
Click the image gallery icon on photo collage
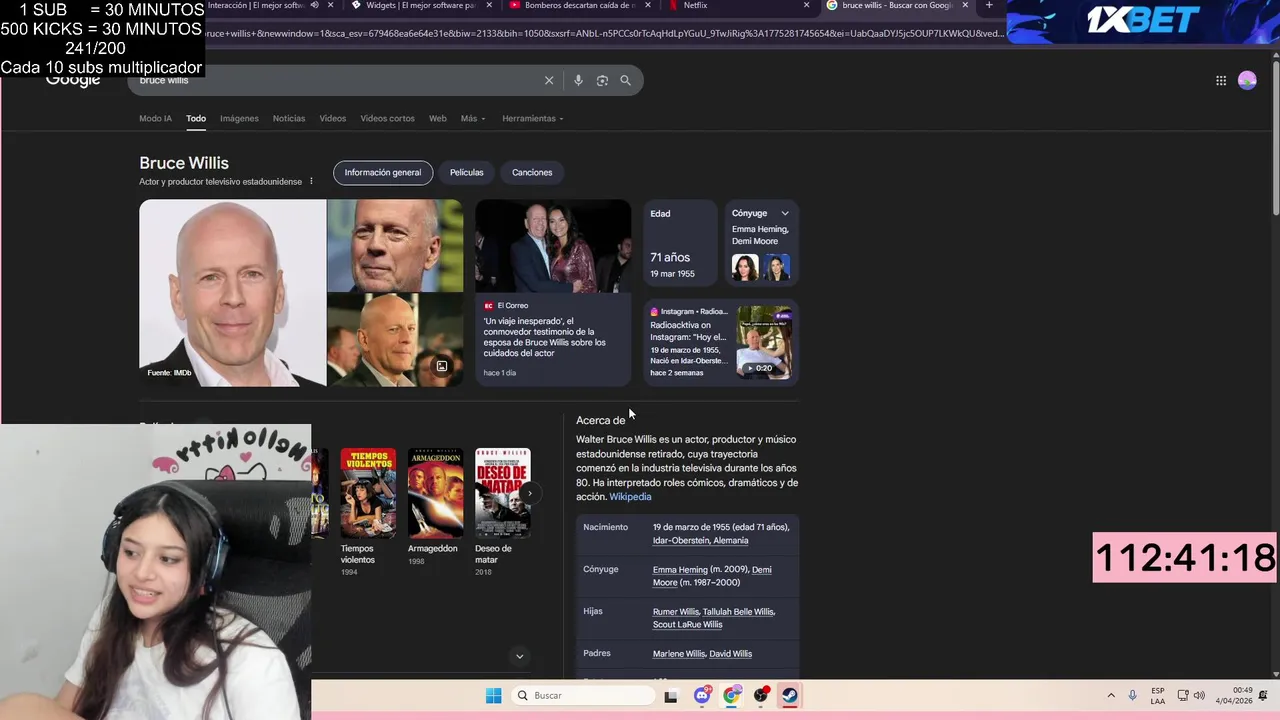click(441, 366)
